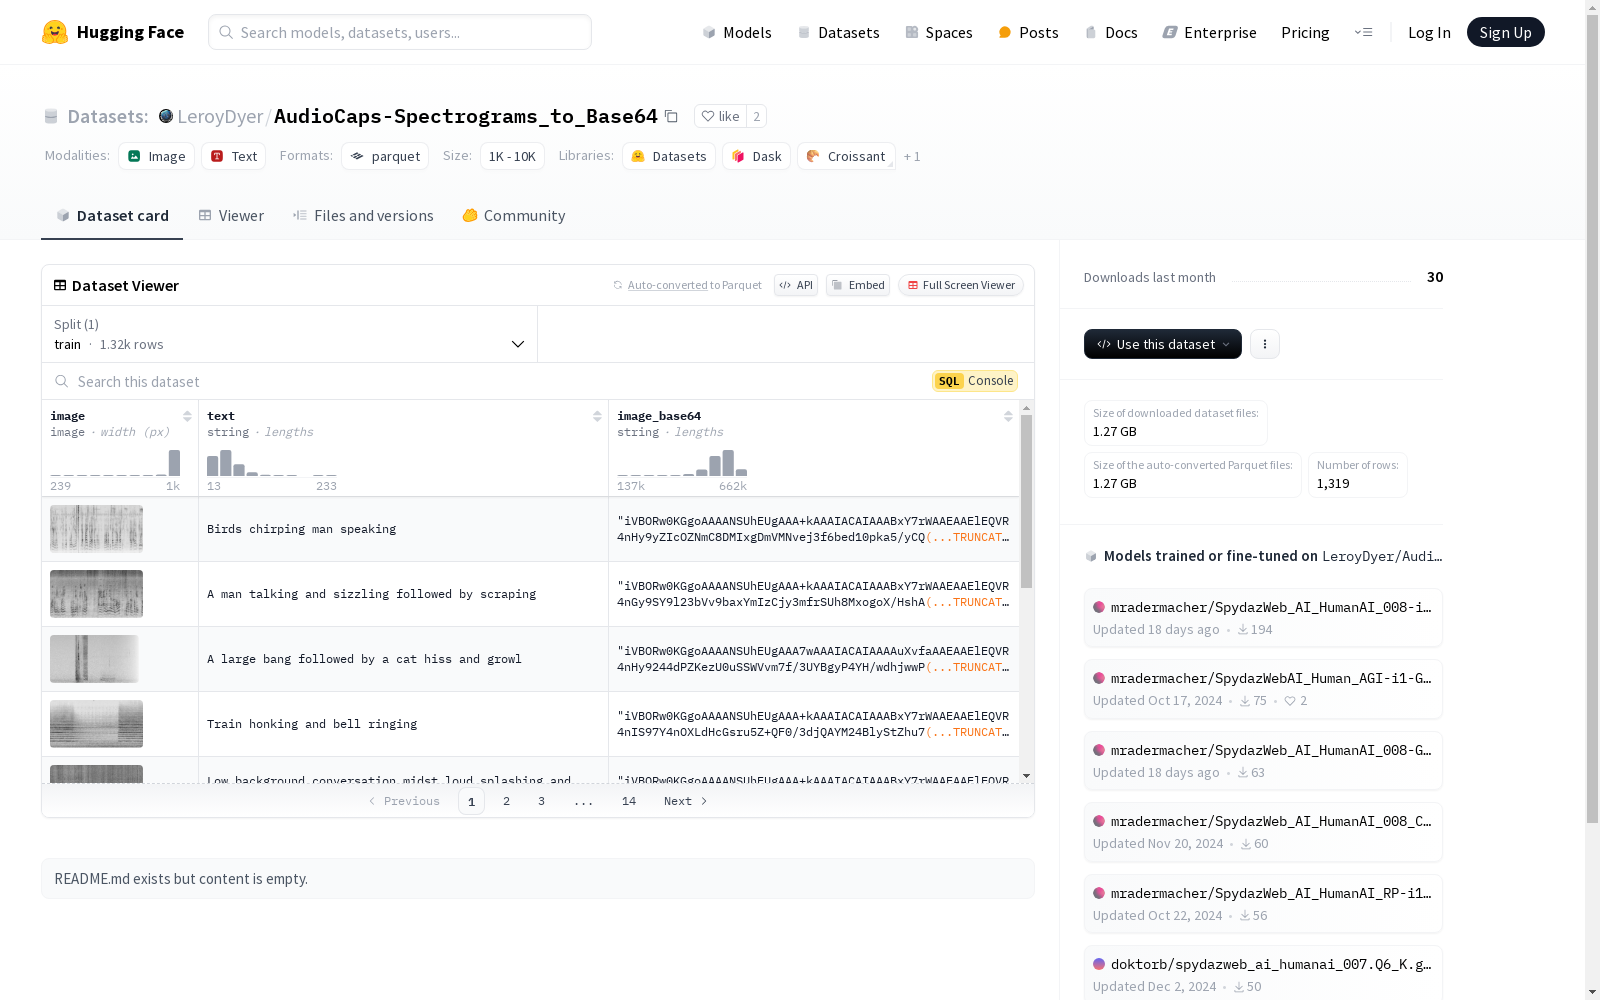
Task: Select the Dataset card tab
Action: click(x=112, y=216)
